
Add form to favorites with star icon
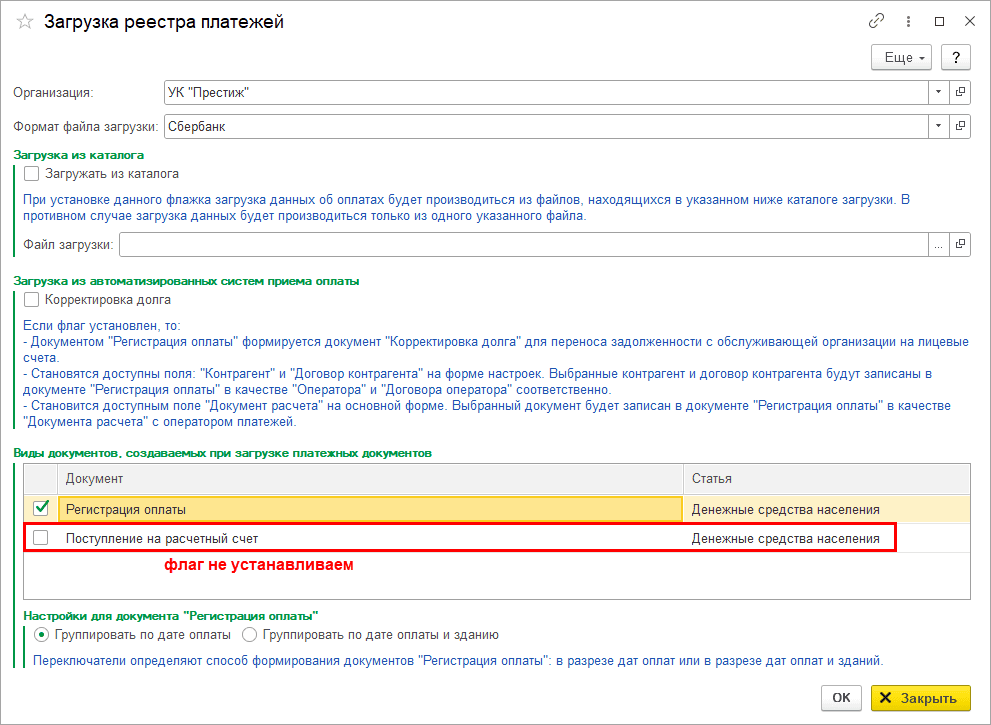click(25, 22)
